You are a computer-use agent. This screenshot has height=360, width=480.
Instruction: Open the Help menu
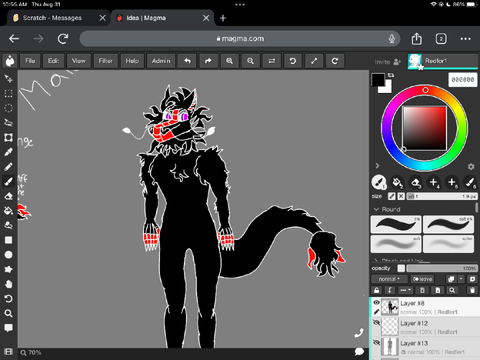click(x=132, y=61)
